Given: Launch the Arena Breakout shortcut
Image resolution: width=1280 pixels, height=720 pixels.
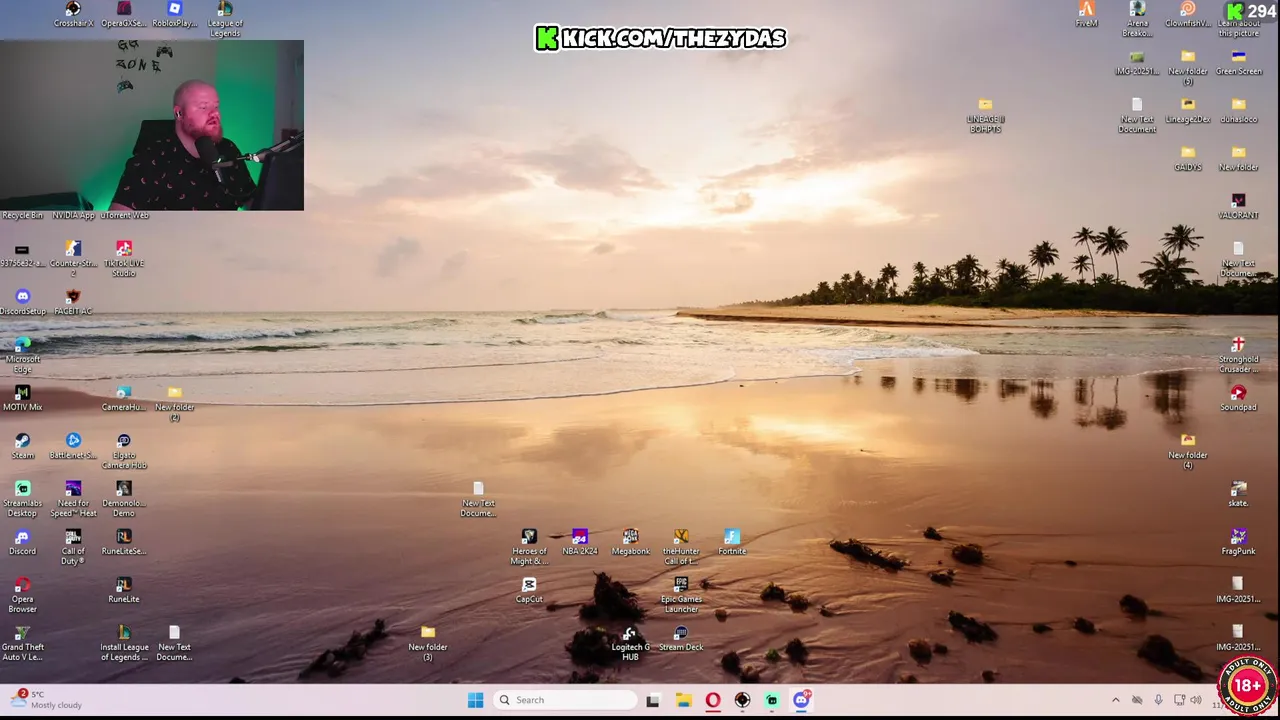Looking at the screenshot, I should [1137, 19].
